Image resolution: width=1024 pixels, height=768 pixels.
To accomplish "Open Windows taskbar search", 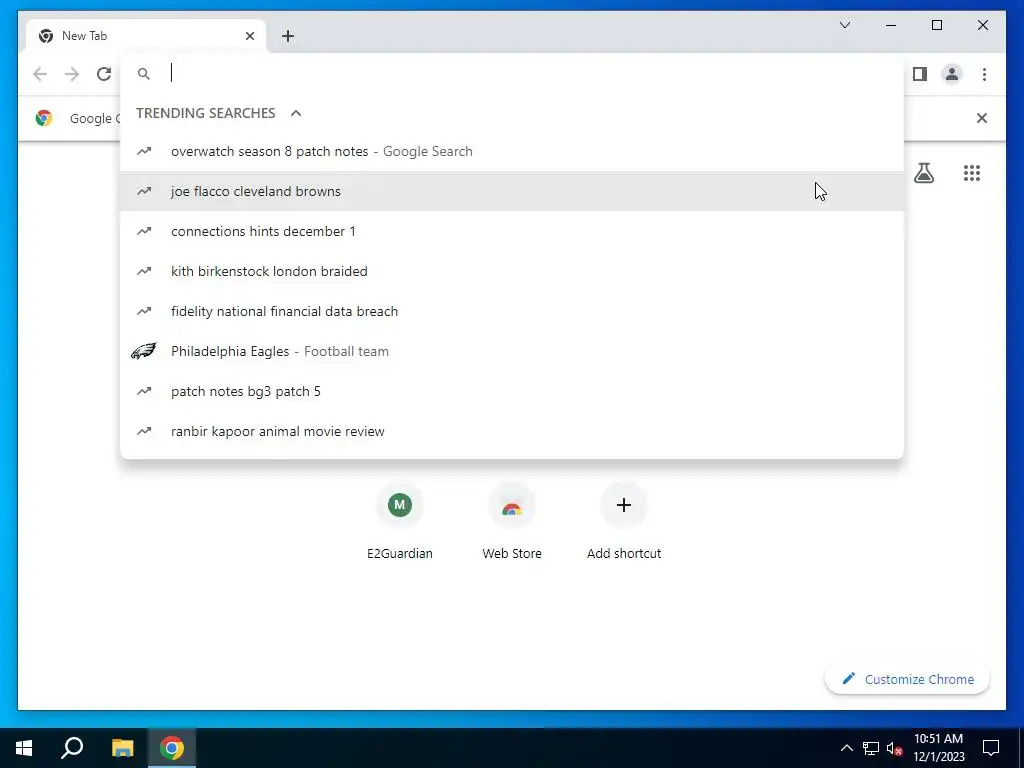I will pos(72,748).
